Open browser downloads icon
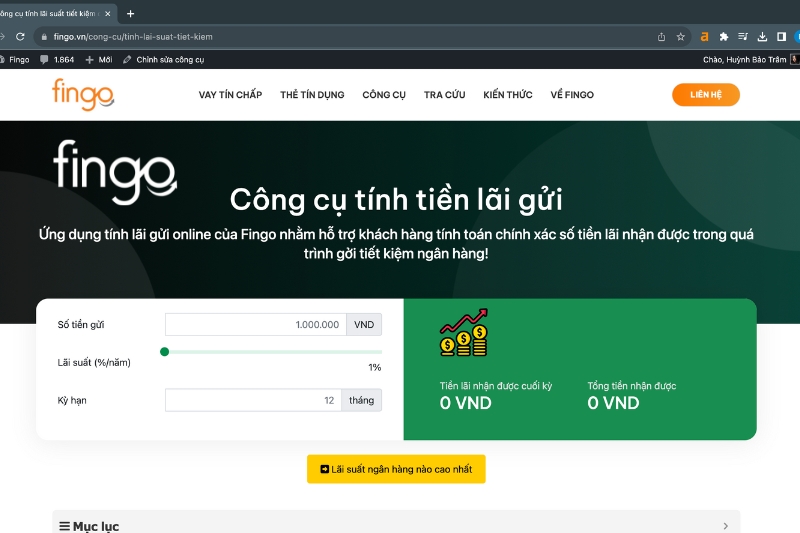 click(x=762, y=37)
